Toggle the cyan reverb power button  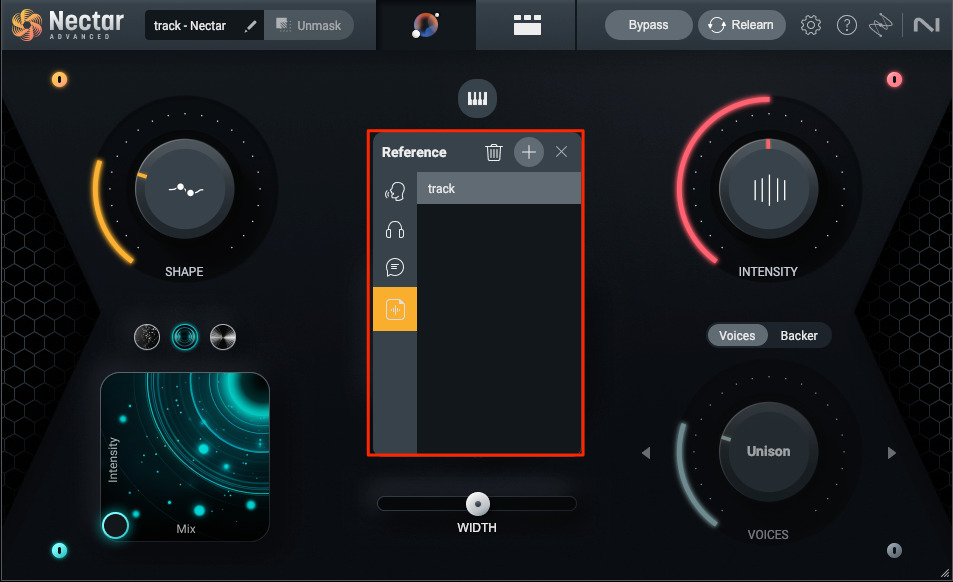tap(60, 550)
